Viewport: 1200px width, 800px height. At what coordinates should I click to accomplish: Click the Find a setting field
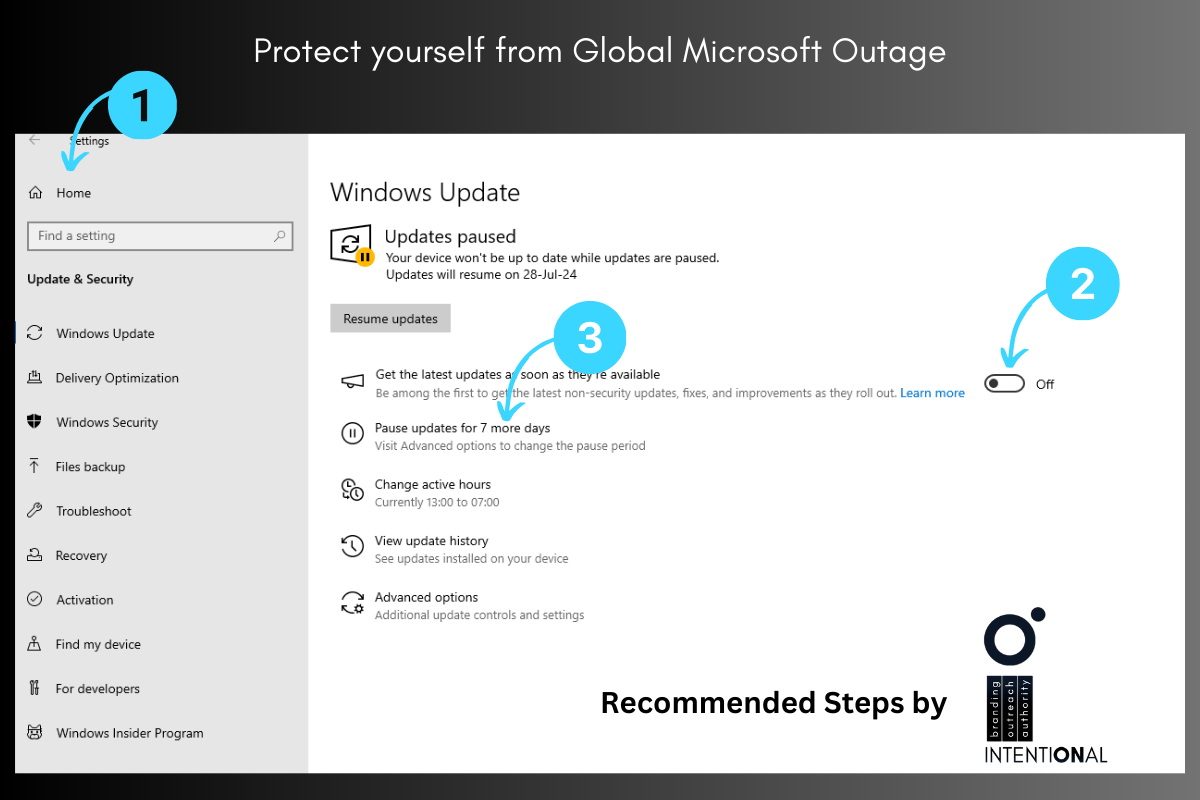coord(160,236)
